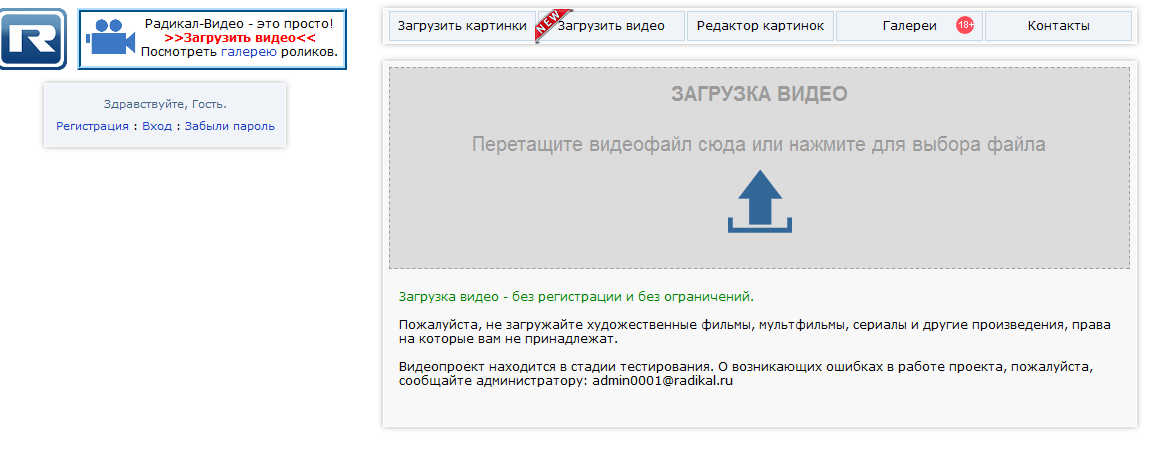Image resolution: width=1159 pixels, height=457 pixels.
Task: Click the Радикал-Видео - это просто! banner title
Action: 239,23
